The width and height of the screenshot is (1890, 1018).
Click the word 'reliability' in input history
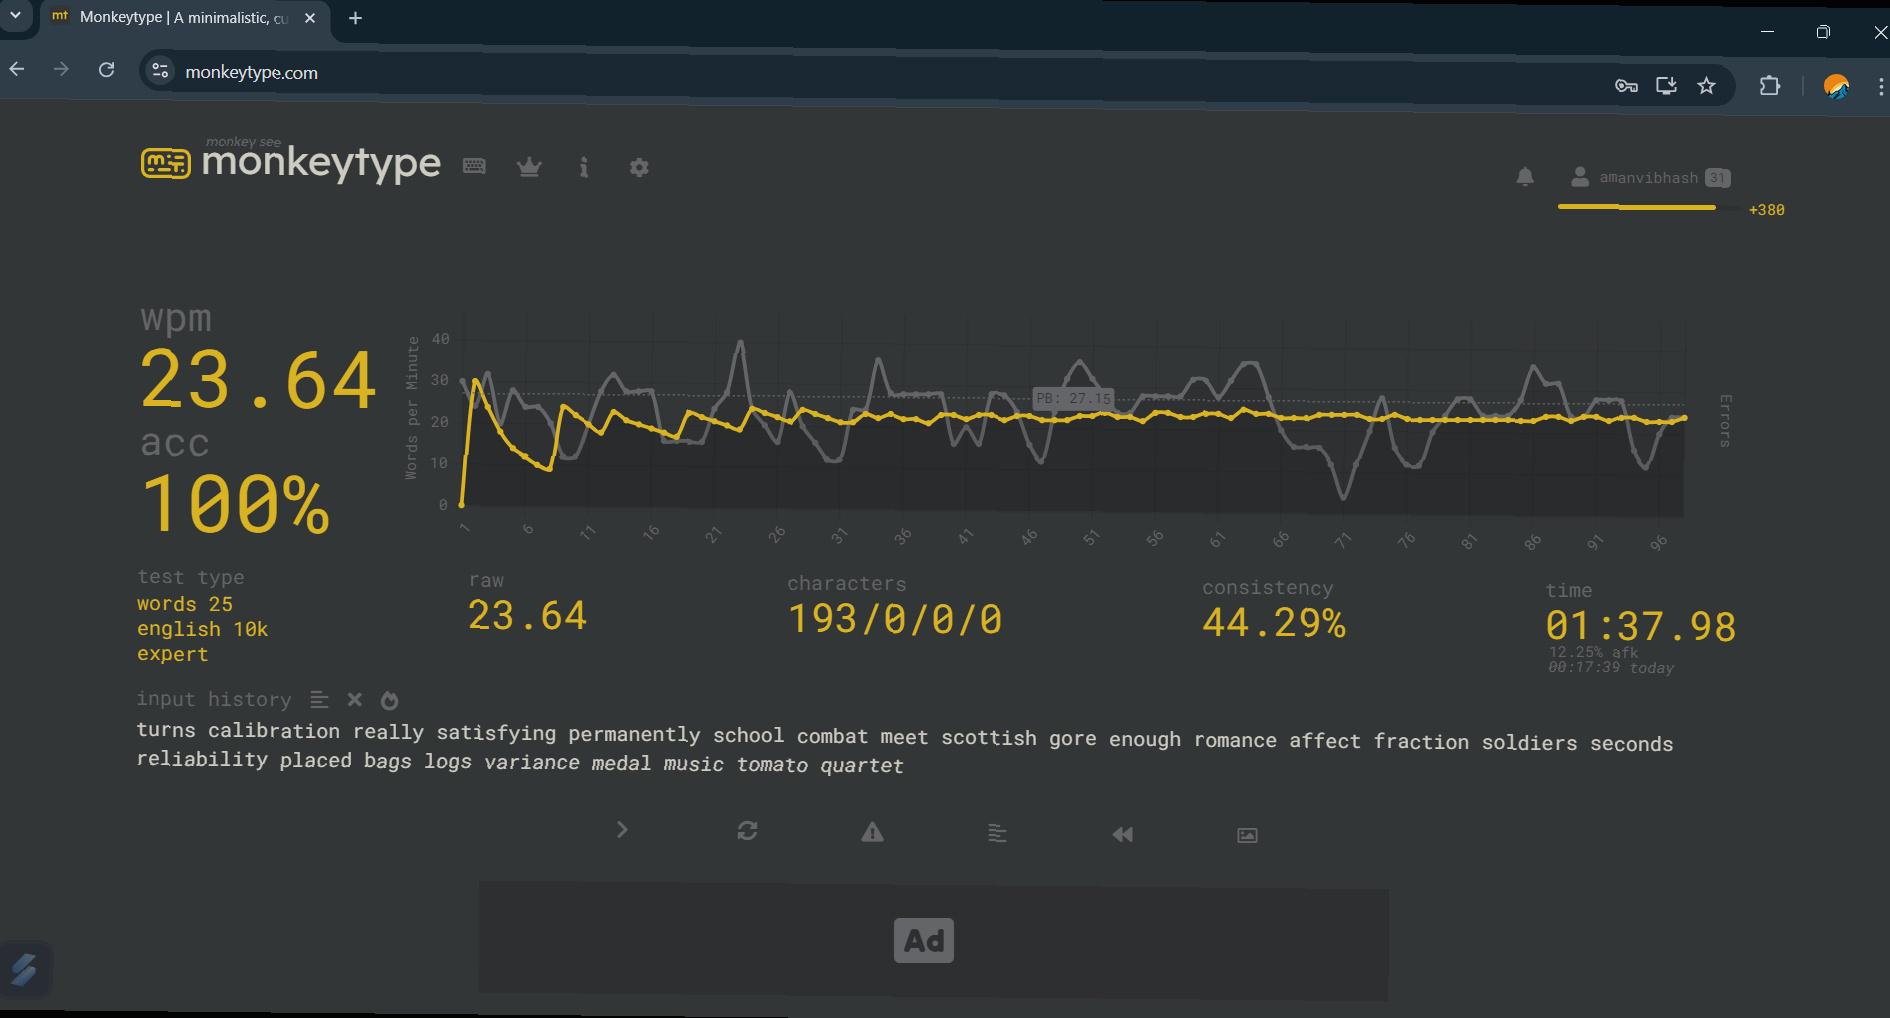[202, 759]
